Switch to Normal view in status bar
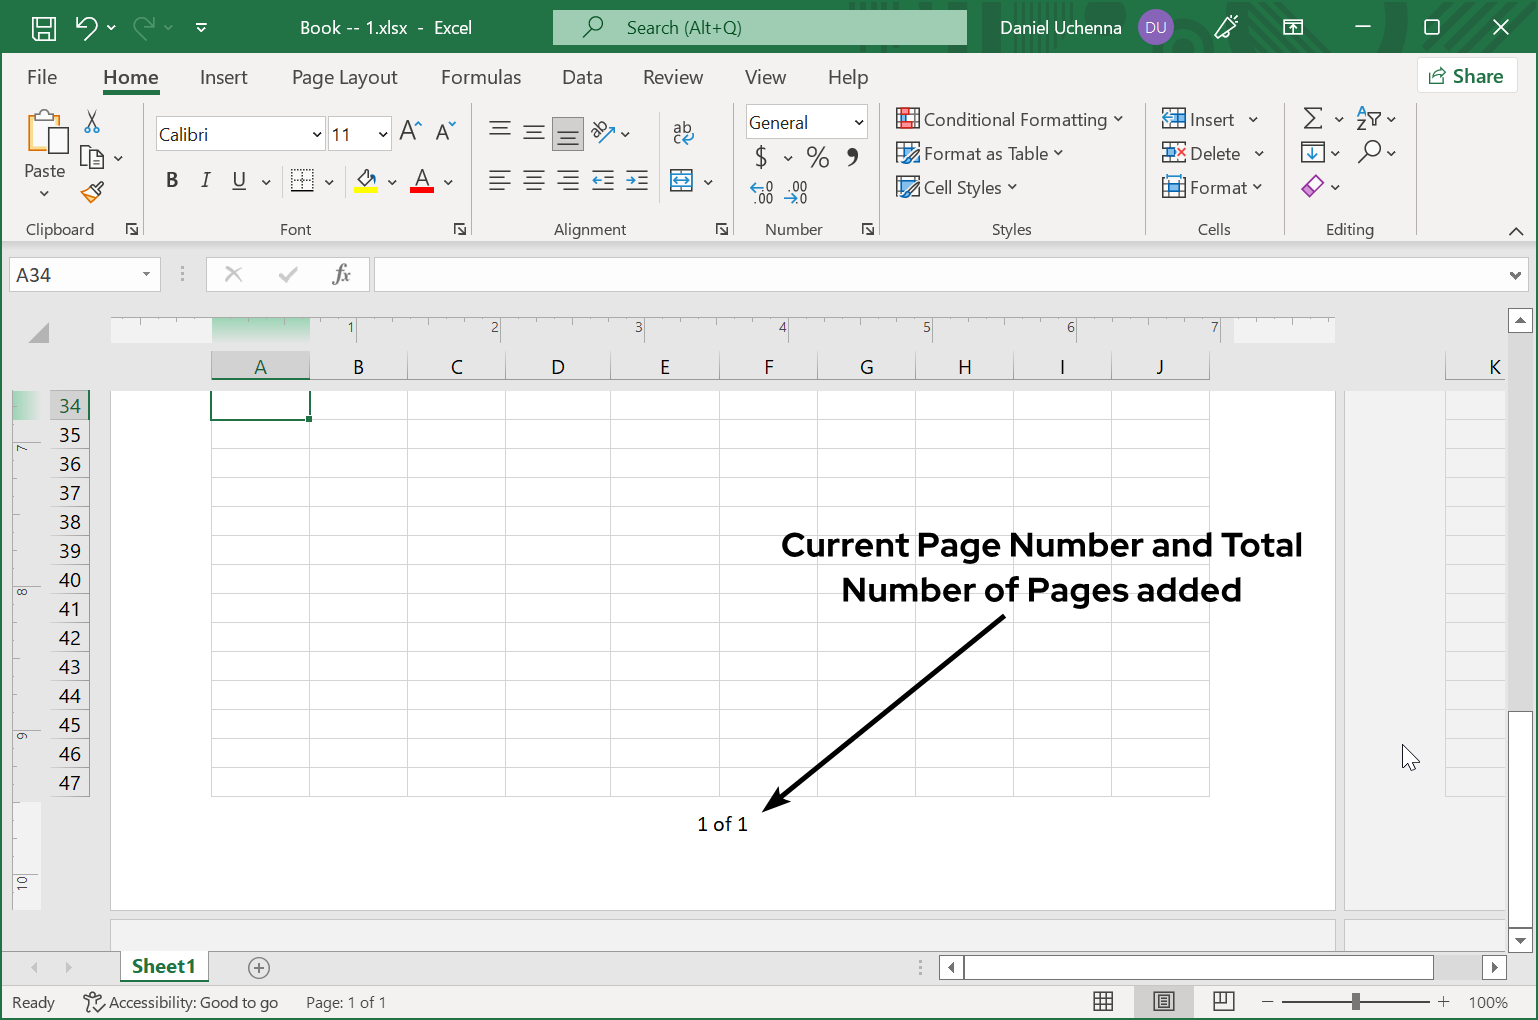 pos(1103,1001)
